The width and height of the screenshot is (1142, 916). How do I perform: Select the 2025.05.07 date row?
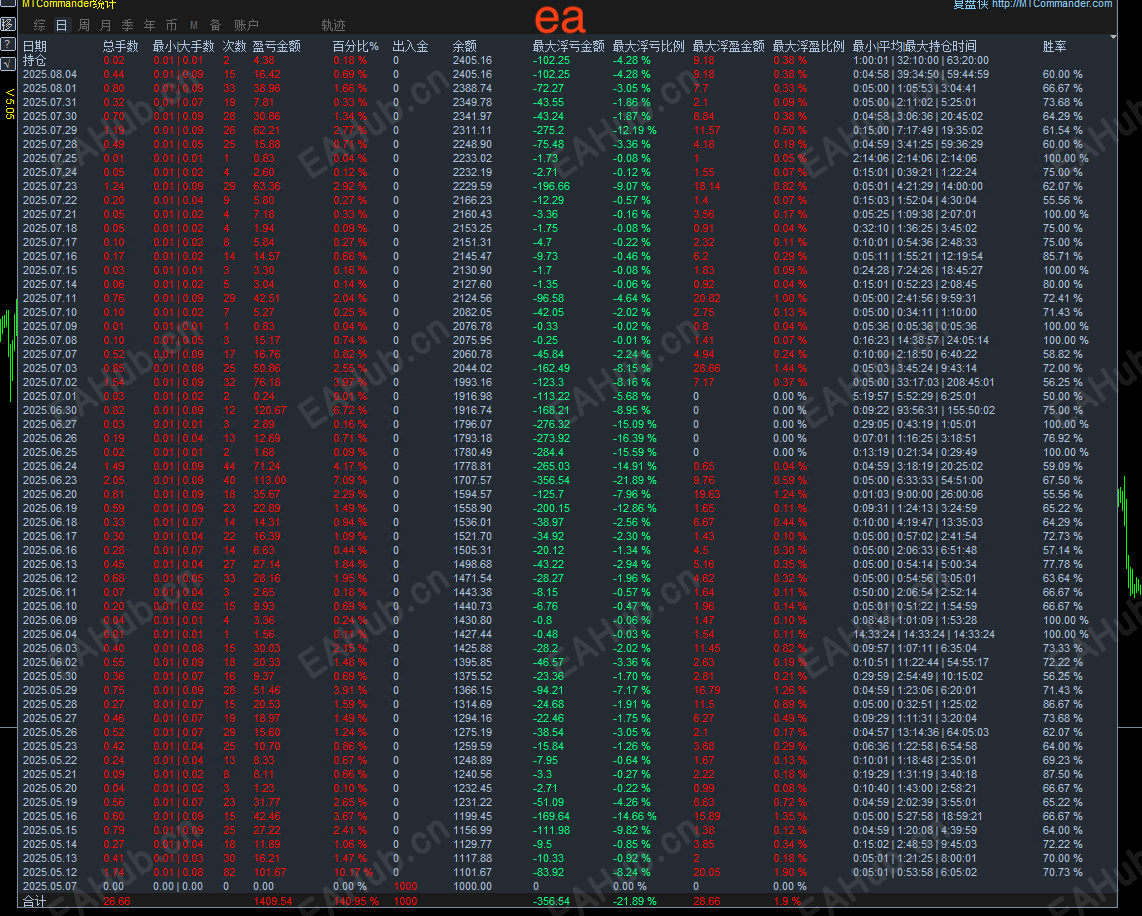(50, 886)
